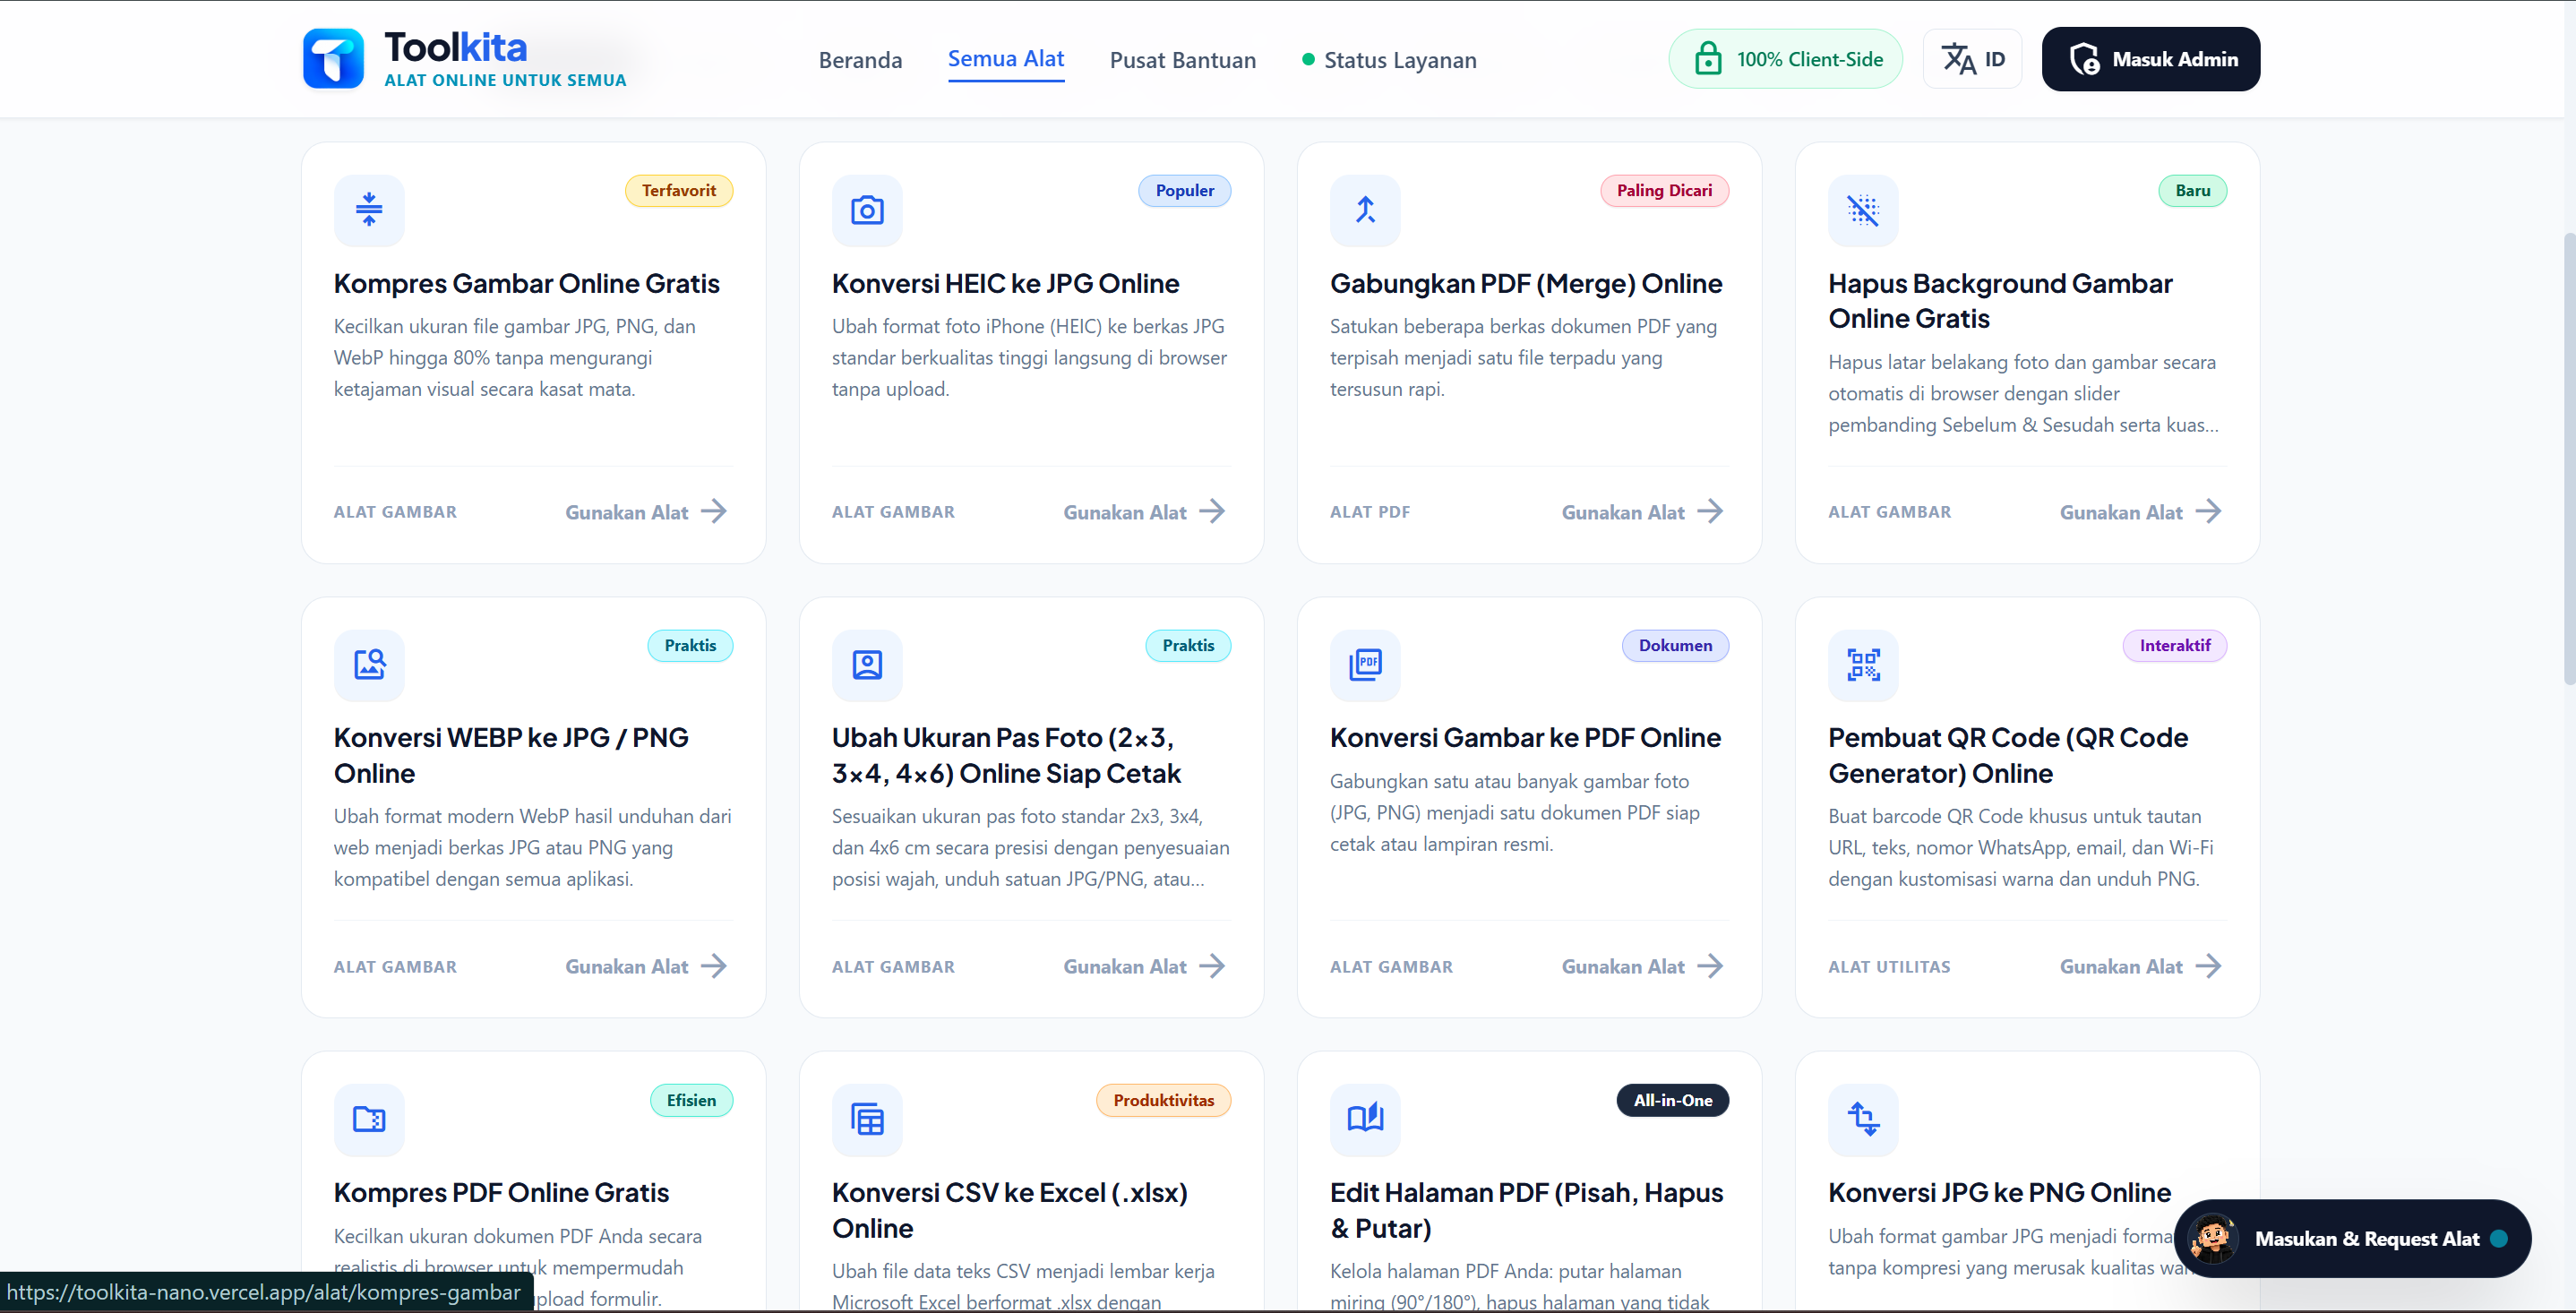
Task: Click the Gunakan Alat arrow on Kompres Gambar
Action: [x=714, y=512]
